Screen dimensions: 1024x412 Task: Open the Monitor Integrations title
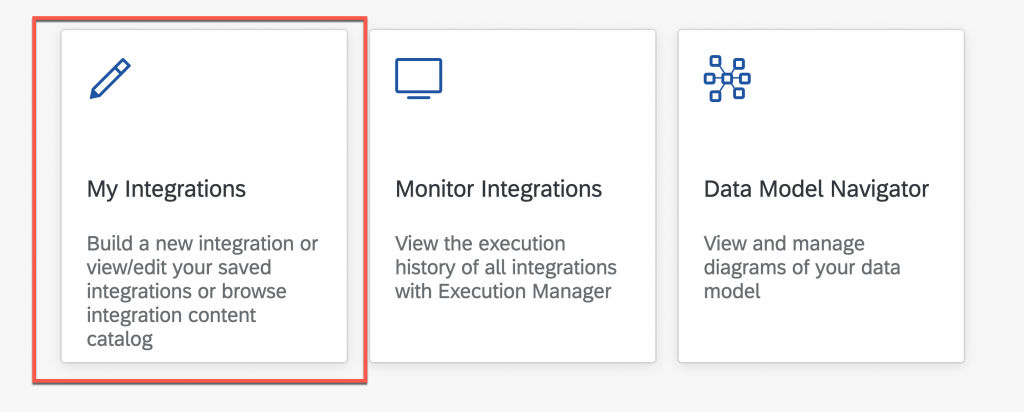pyautogui.click(x=498, y=189)
